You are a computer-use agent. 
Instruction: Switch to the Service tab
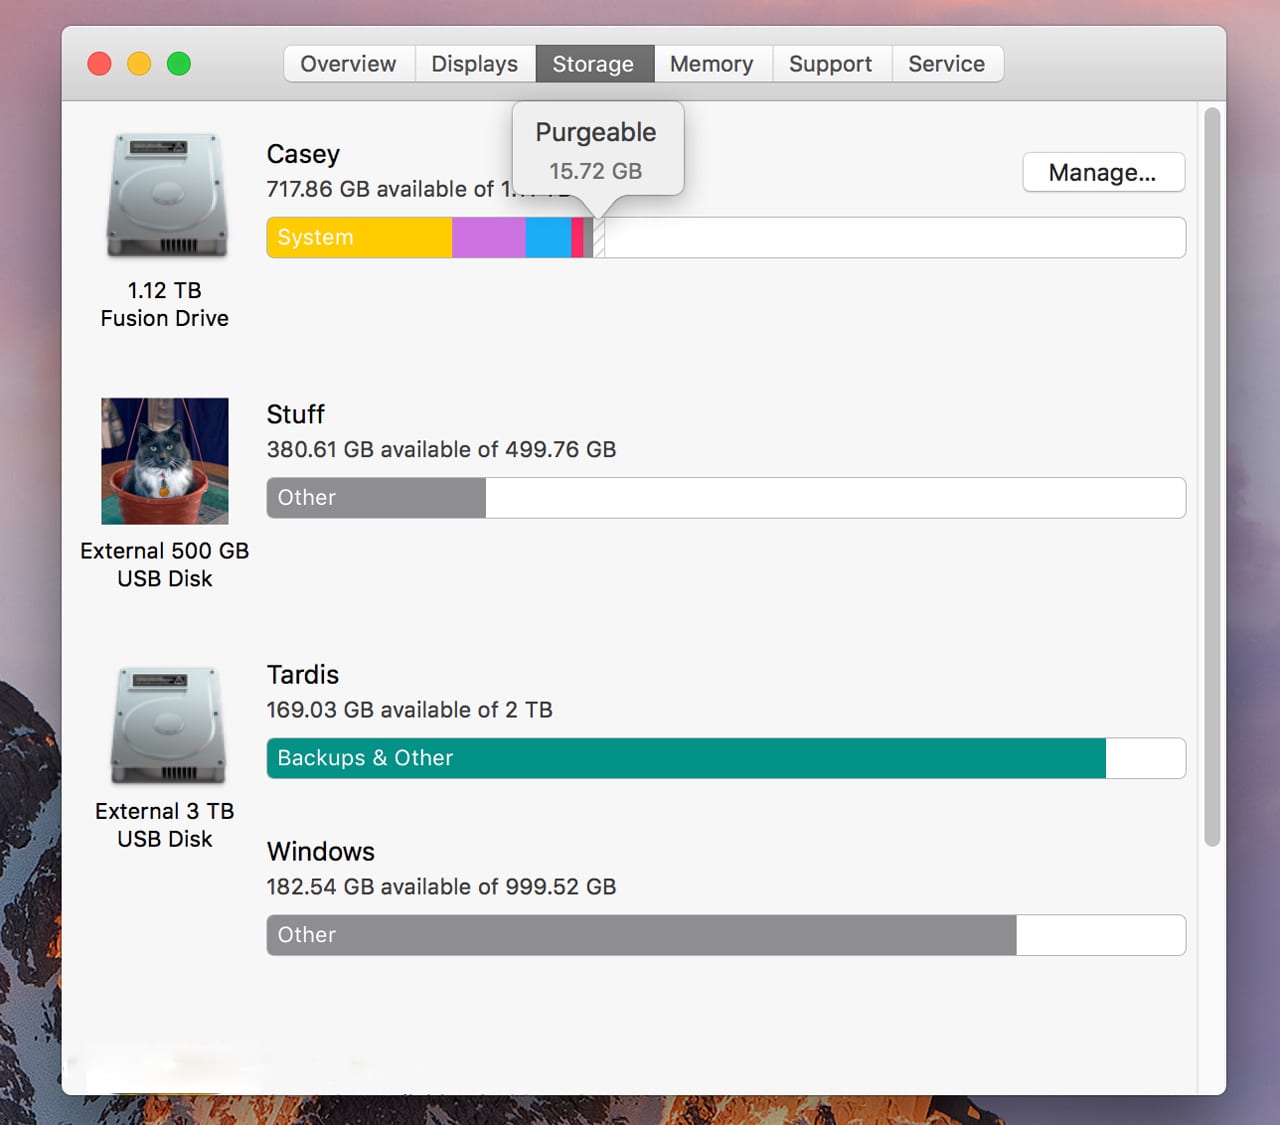[x=946, y=64]
